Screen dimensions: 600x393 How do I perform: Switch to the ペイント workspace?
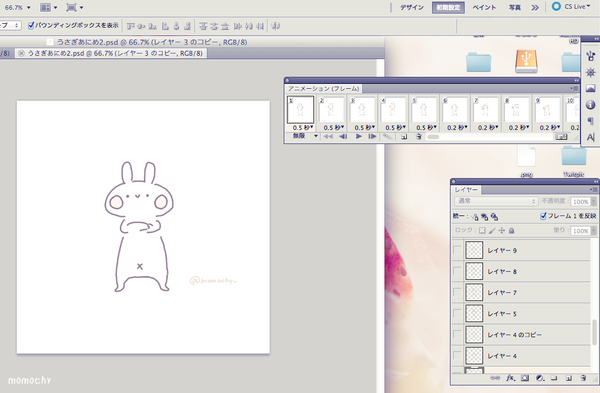point(484,7)
